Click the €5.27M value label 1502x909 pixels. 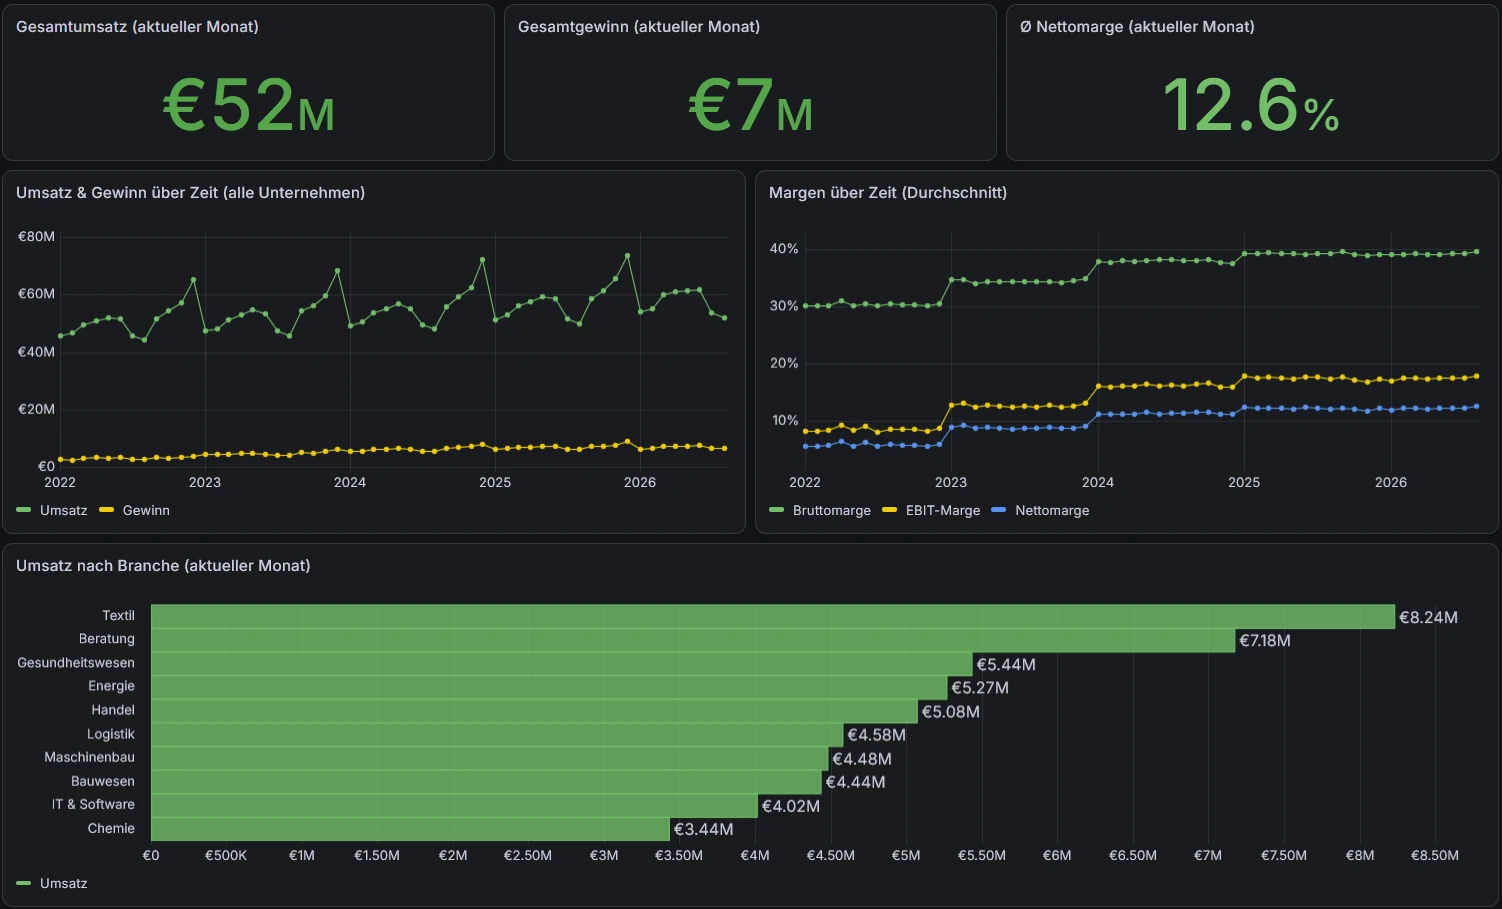click(980, 687)
